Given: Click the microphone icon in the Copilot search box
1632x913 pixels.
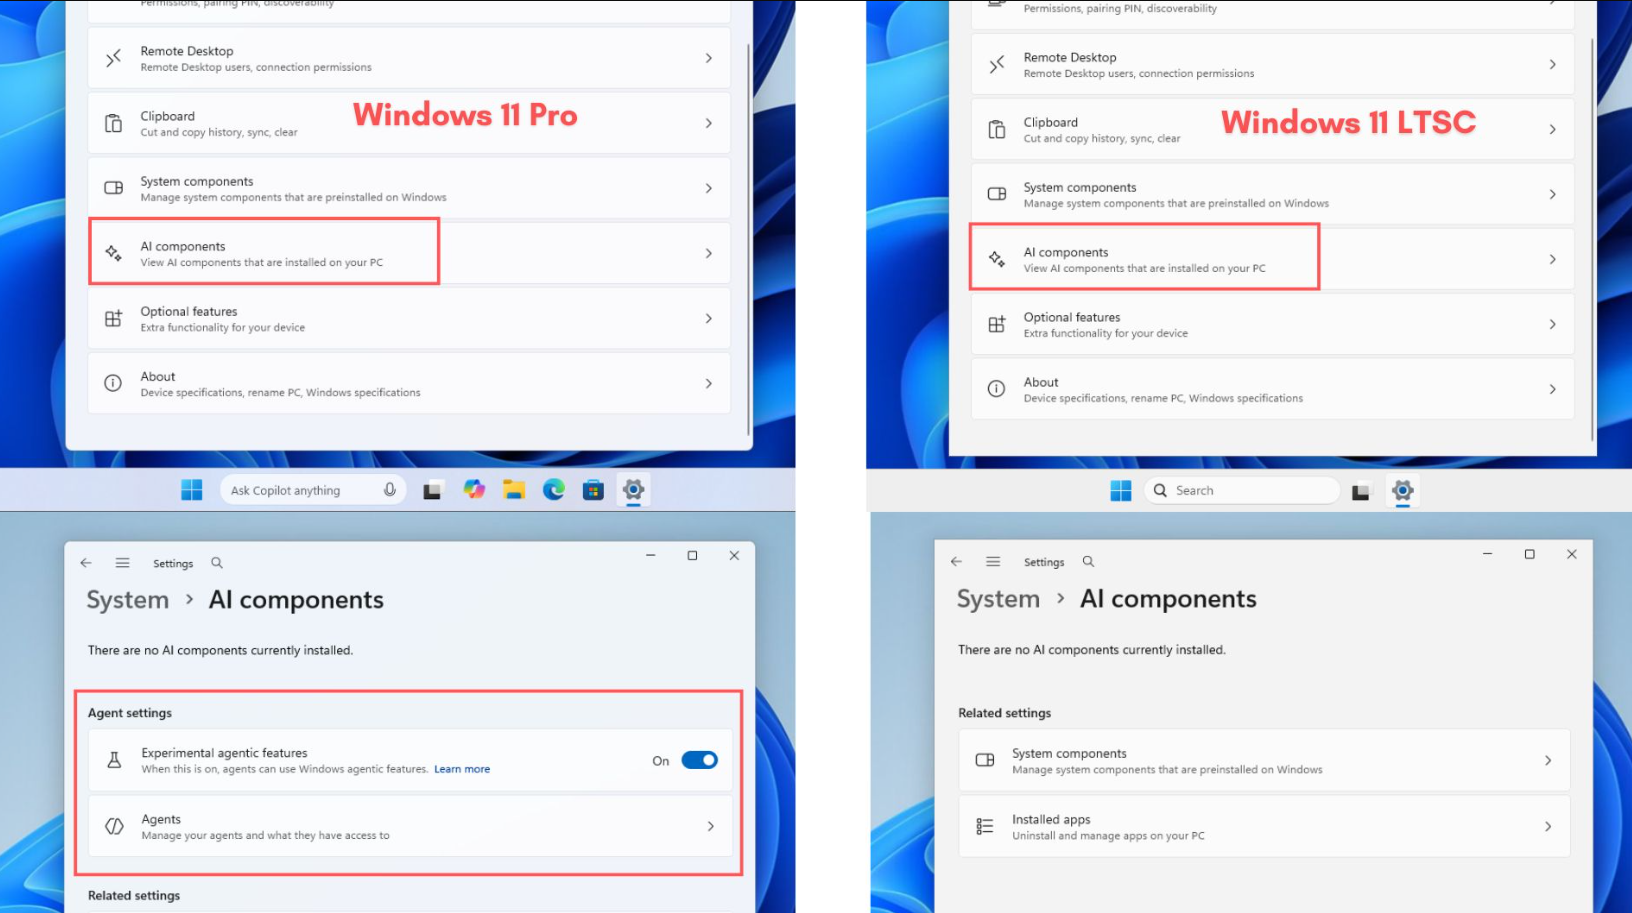Looking at the screenshot, I should 390,490.
